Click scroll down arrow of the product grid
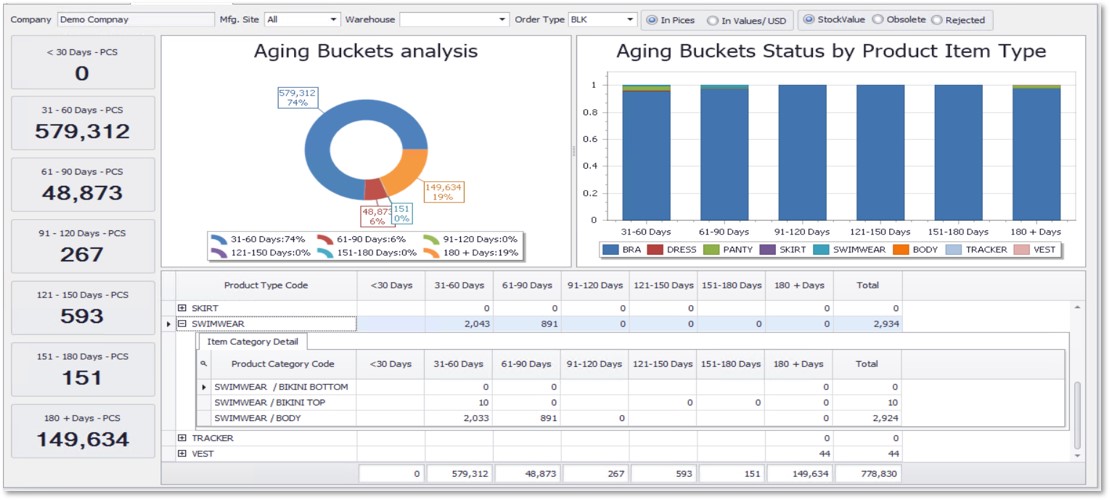This screenshot has width=1110, height=500. click(x=1077, y=455)
